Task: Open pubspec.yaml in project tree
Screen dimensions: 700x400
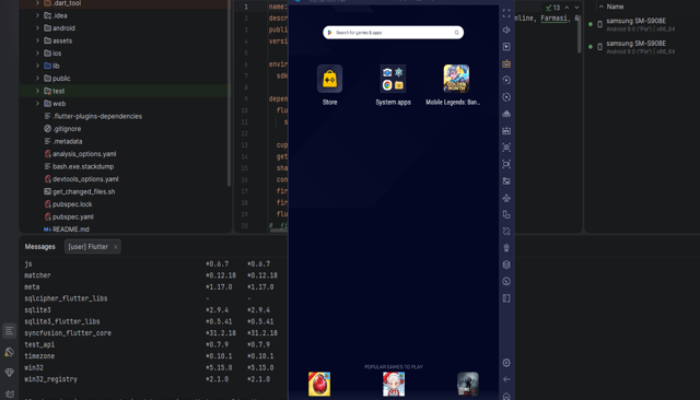Action: click(73, 217)
